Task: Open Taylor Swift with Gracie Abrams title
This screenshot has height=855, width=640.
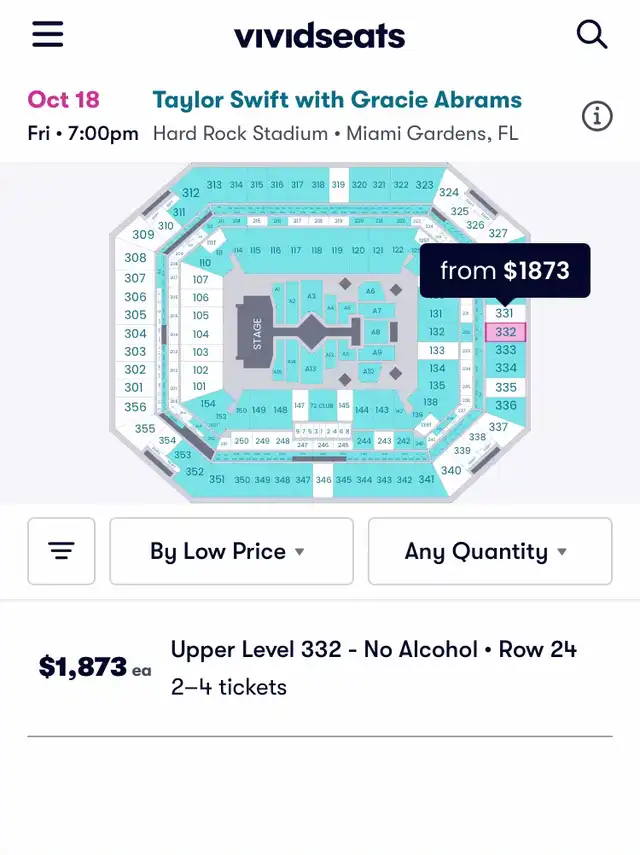Action: (x=337, y=100)
